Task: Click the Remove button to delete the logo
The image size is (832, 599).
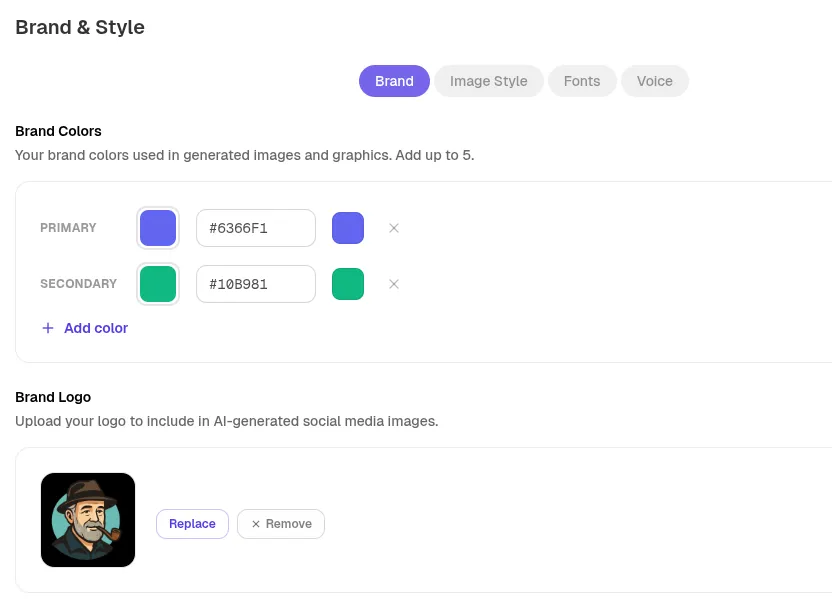Action: coord(281,523)
